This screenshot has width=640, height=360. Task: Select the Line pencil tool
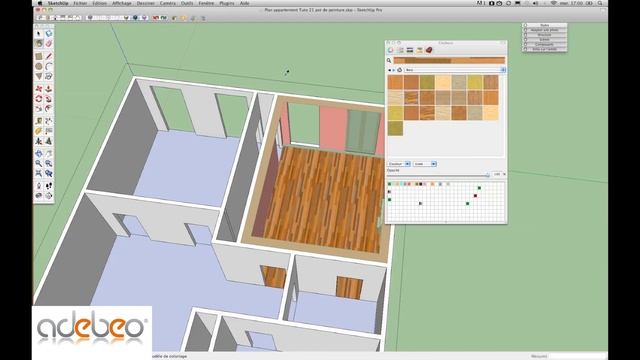click(x=49, y=56)
